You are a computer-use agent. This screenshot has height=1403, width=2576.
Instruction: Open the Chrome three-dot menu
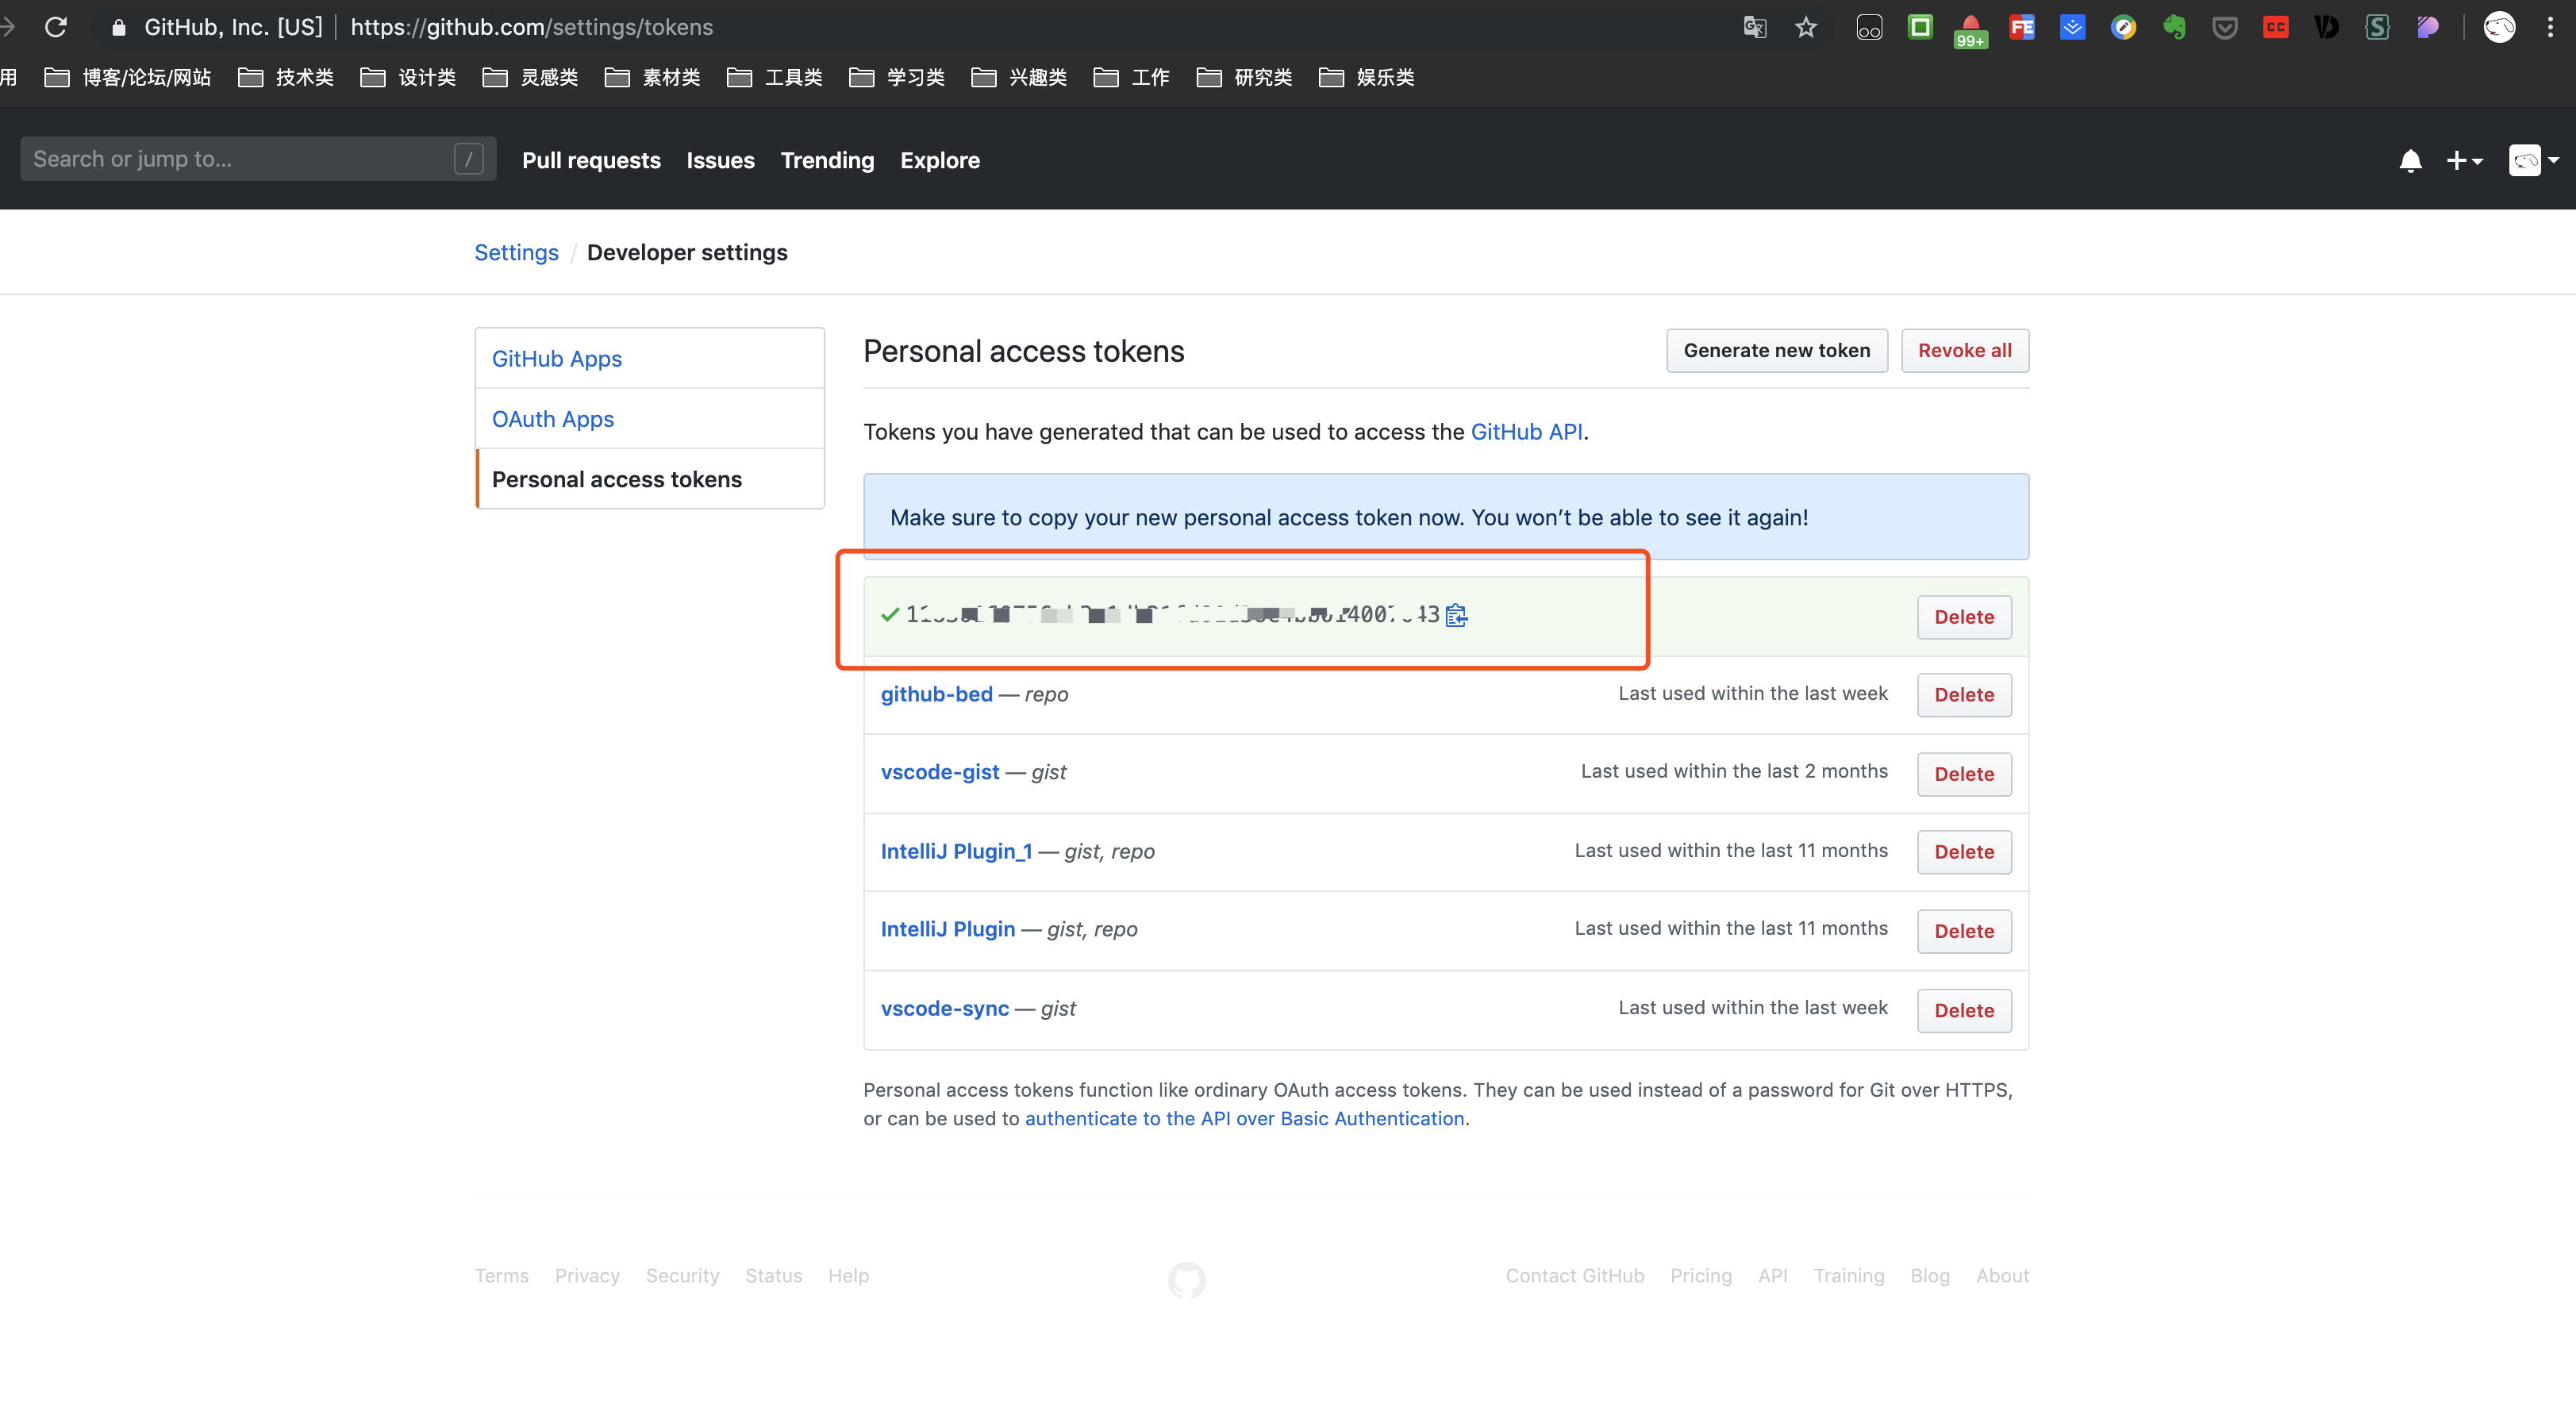coord(2551,27)
